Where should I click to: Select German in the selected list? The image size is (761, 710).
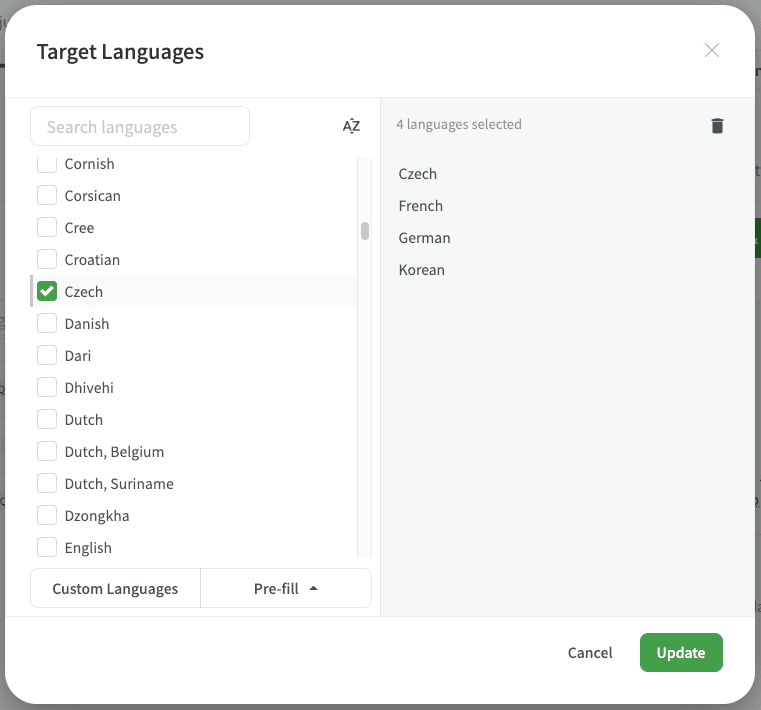point(424,238)
